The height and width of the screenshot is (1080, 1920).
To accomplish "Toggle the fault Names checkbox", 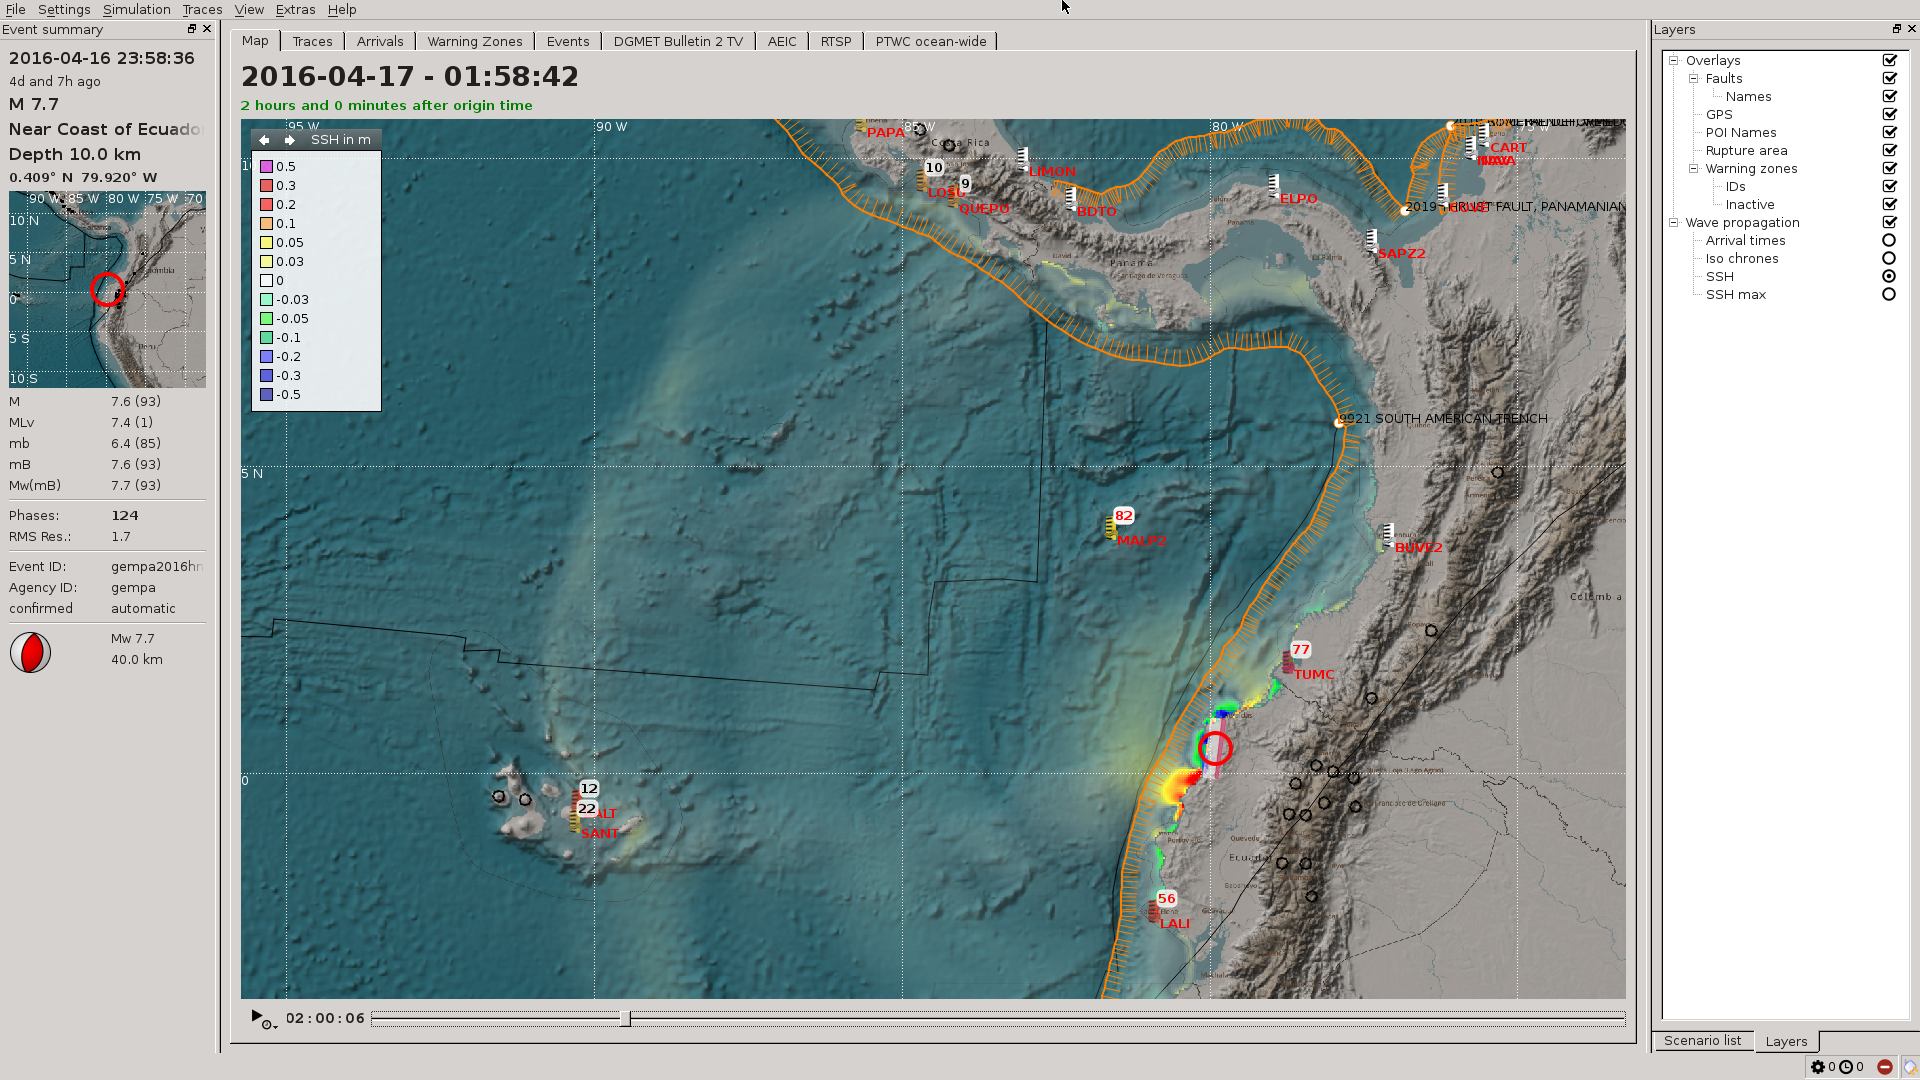I will point(1889,97).
